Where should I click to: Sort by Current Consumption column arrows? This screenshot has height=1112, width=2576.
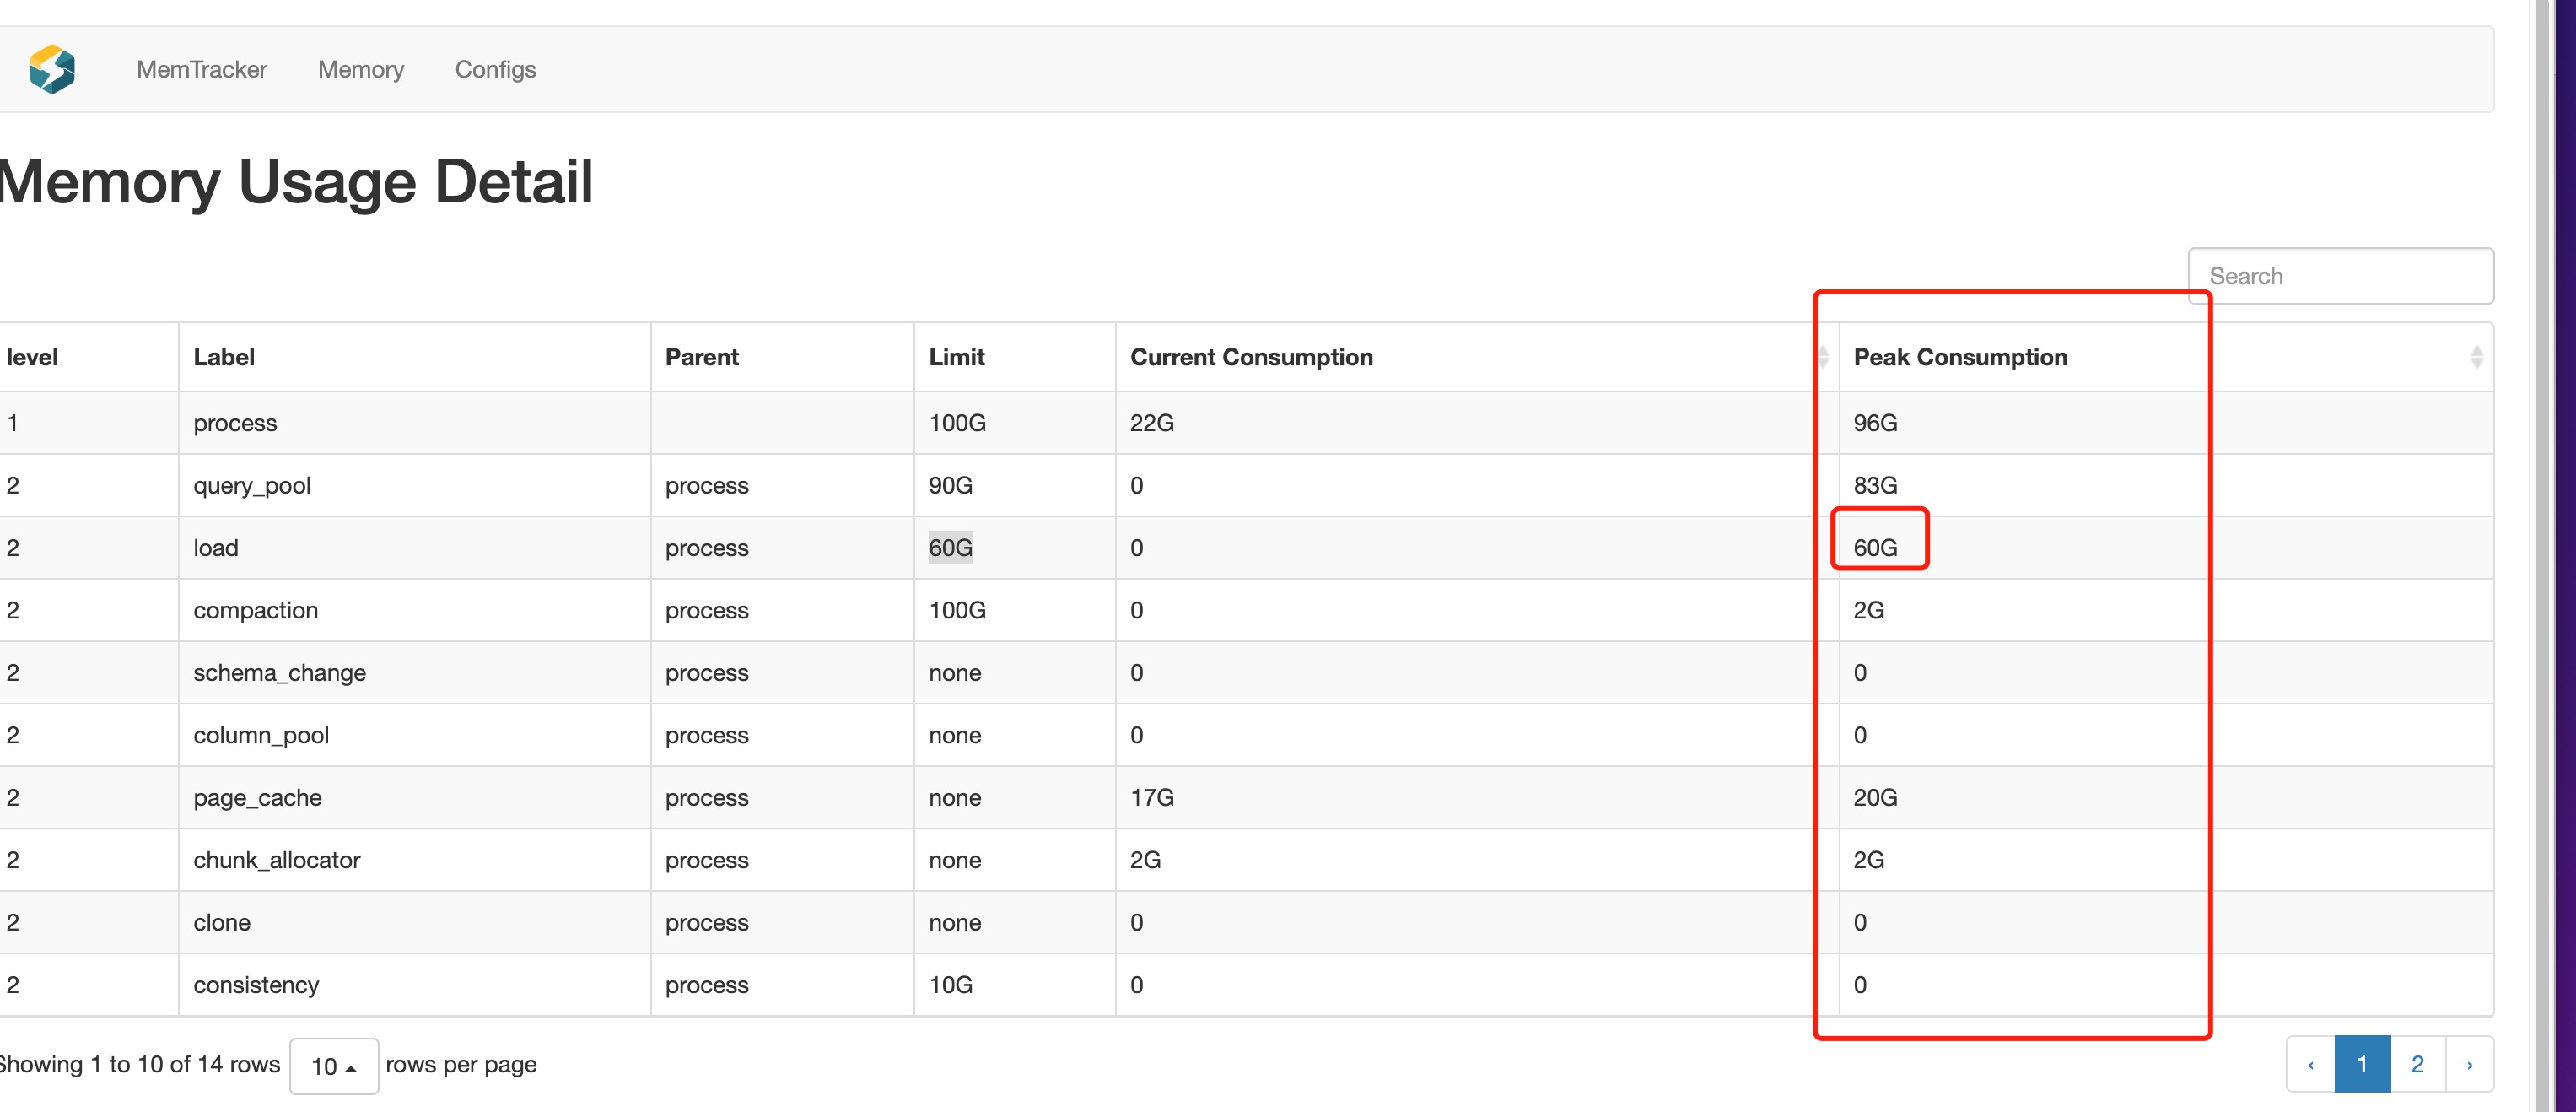tap(1823, 357)
